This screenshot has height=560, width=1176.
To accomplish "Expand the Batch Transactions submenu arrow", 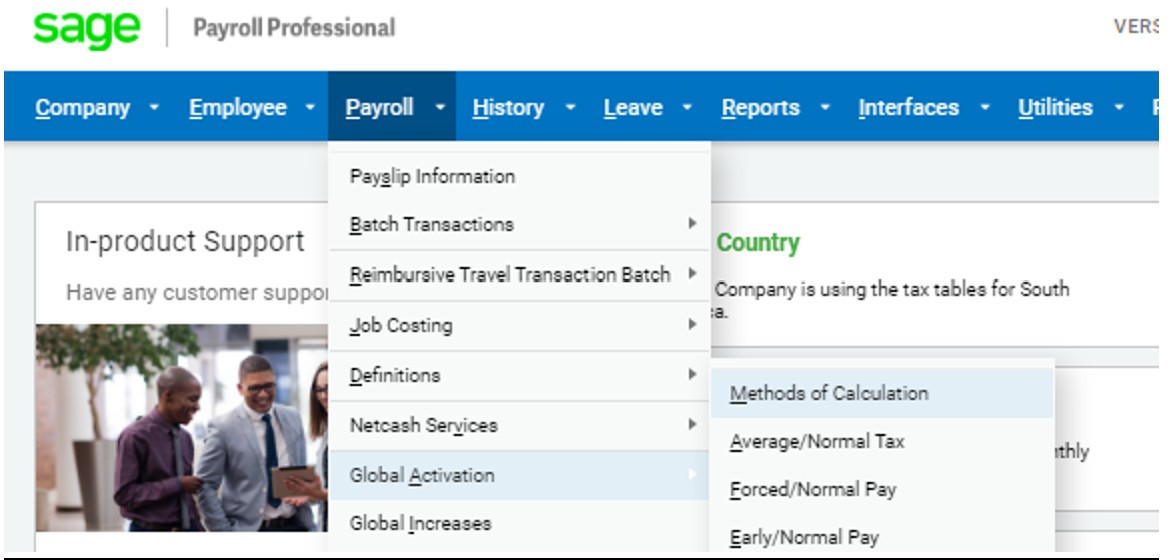I will (x=691, y=224).
